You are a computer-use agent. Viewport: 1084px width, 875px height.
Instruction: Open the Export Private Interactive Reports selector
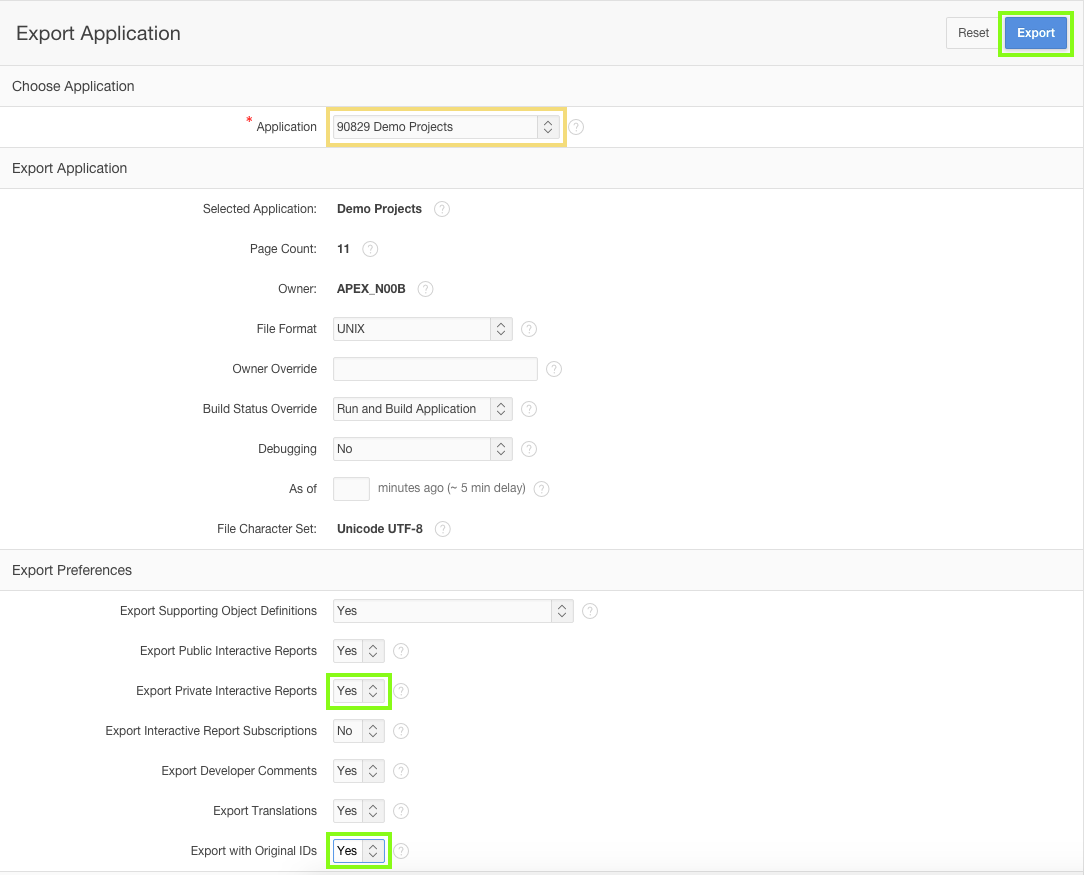[x=374, y=691]
